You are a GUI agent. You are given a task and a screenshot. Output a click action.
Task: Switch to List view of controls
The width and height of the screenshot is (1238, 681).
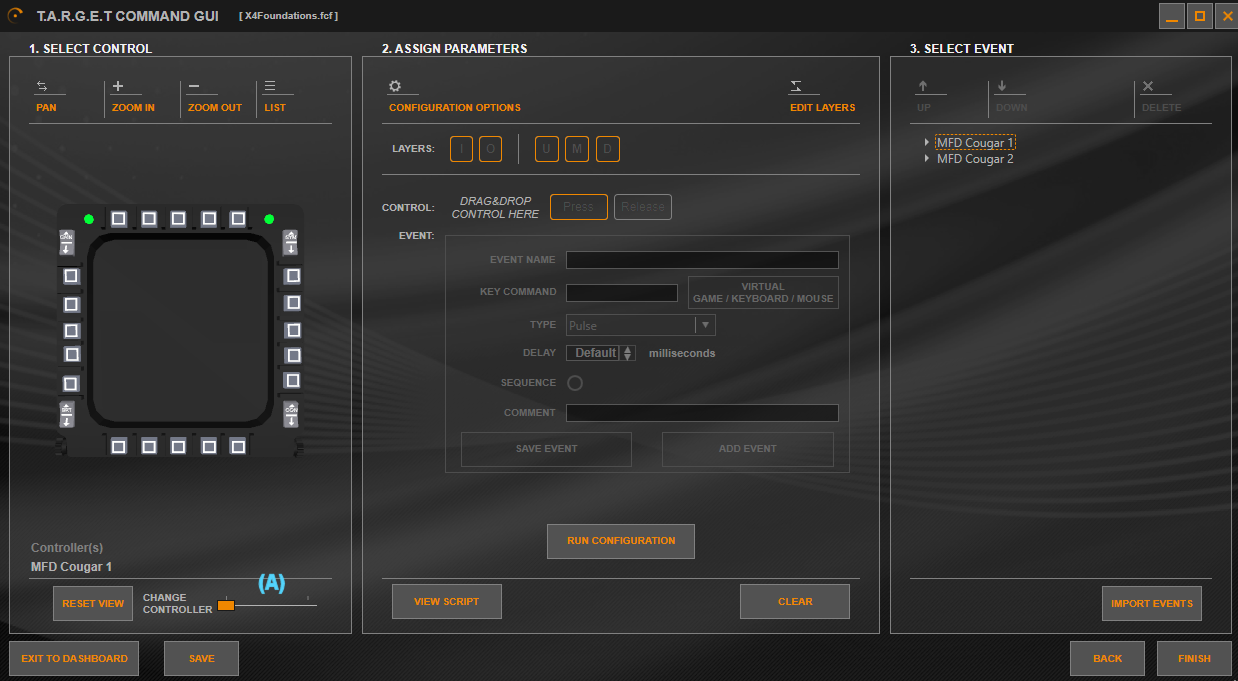(275, 96)
